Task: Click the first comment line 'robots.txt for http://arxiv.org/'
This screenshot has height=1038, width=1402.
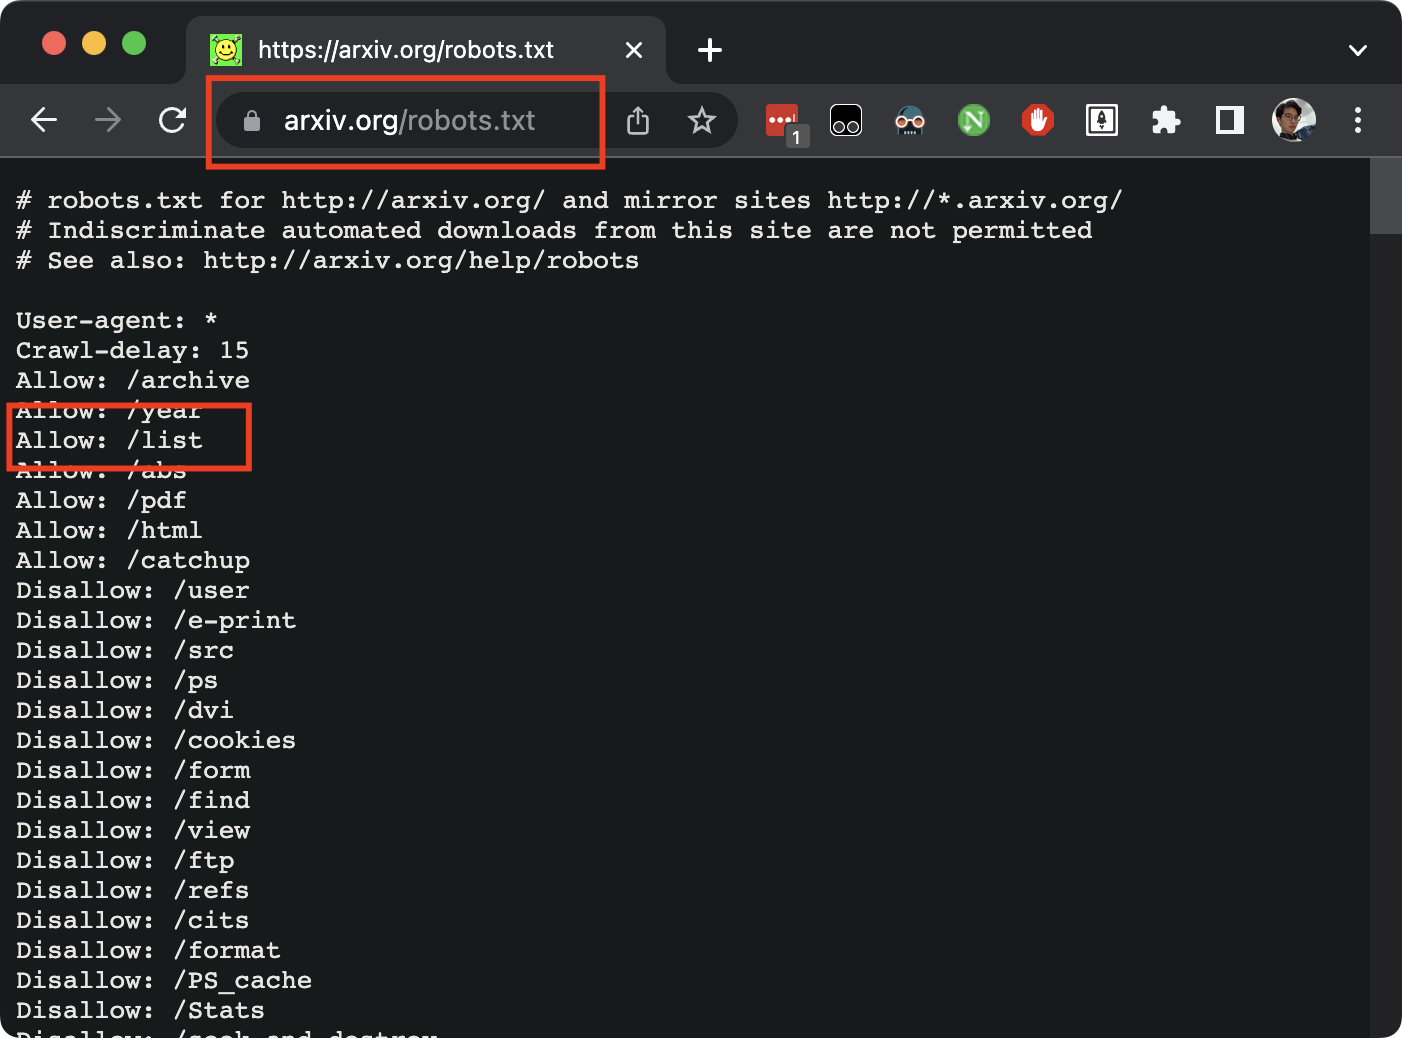Action: (x=570, y=201)
